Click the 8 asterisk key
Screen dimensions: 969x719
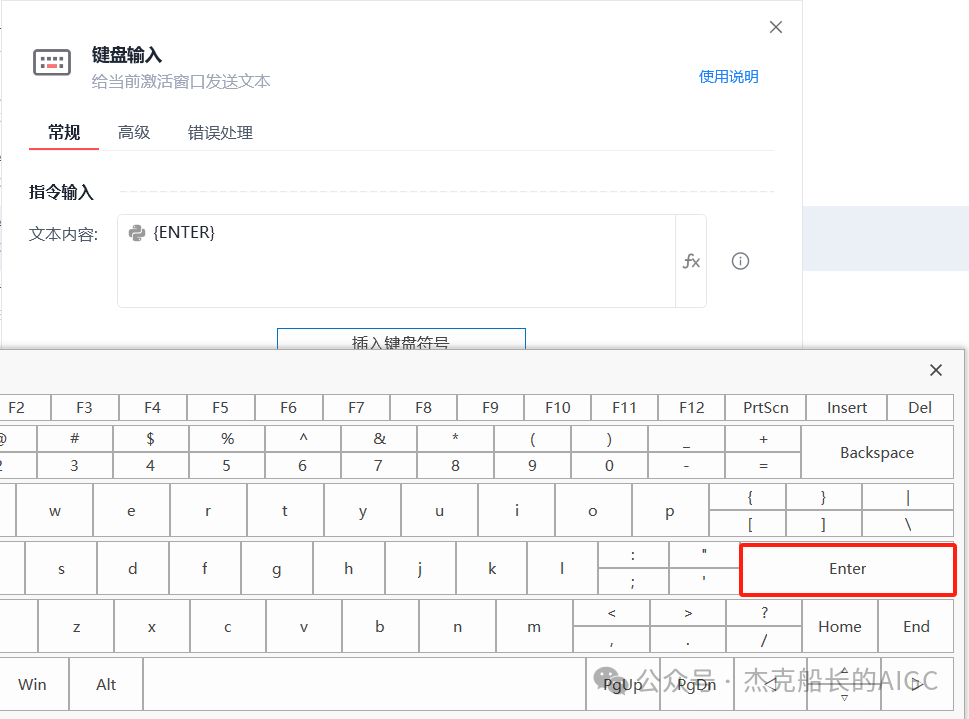(455, 453)
